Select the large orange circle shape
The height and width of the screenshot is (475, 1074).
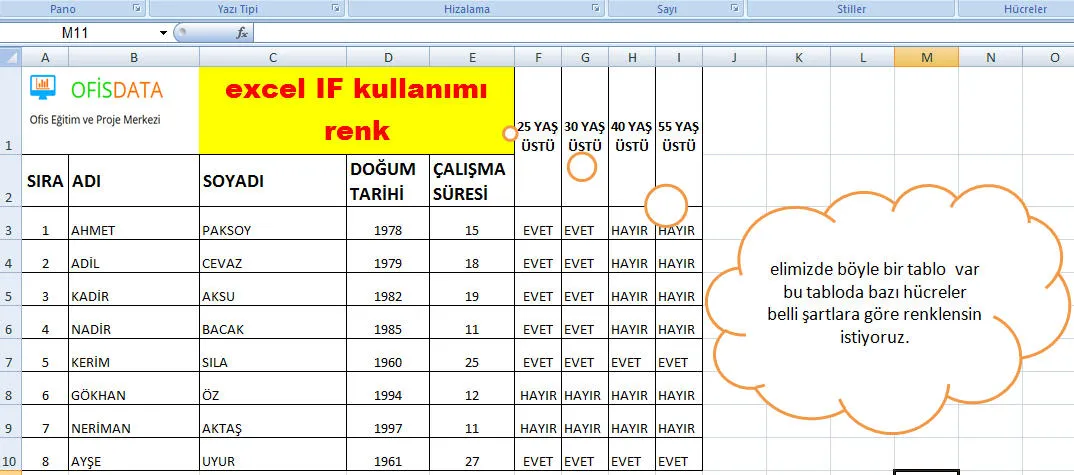pyautogui.click(x=666, y=205)
